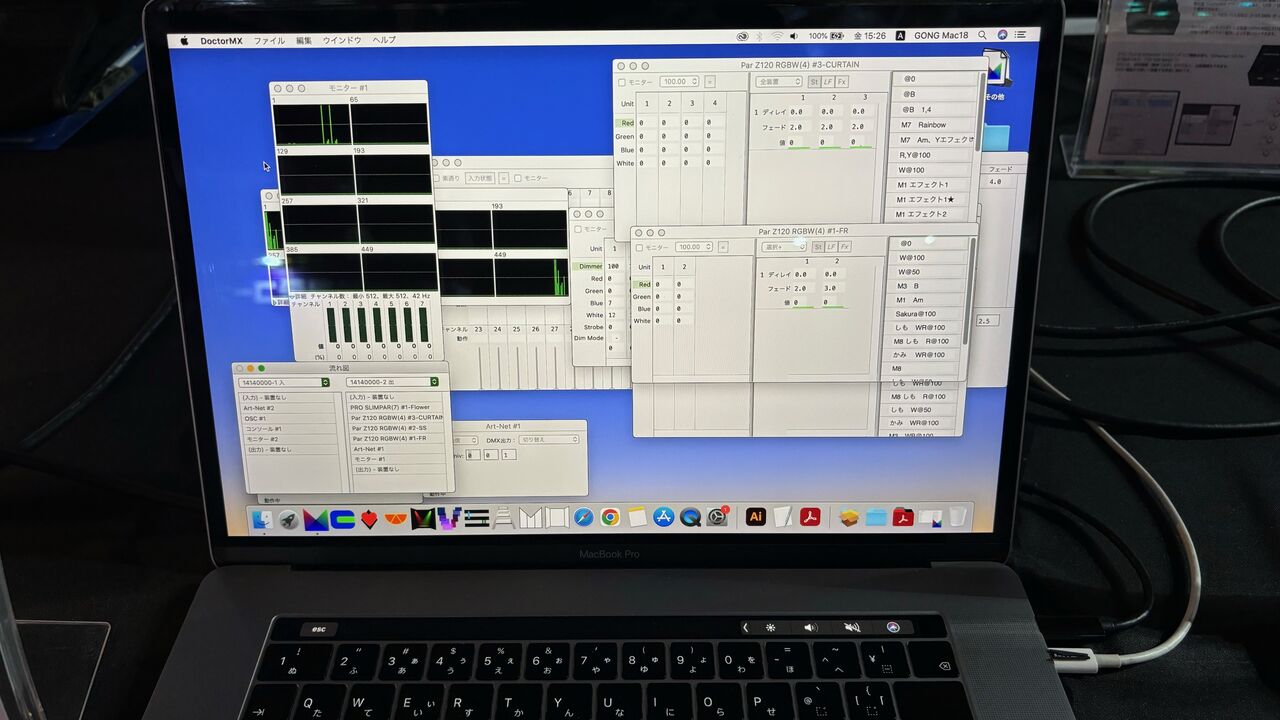Image resolution: width=1280 pixels, height=720 pixels.
Task: Select M7 Rainbow cue in #3-CURTAIN
Action: [932, 125]
